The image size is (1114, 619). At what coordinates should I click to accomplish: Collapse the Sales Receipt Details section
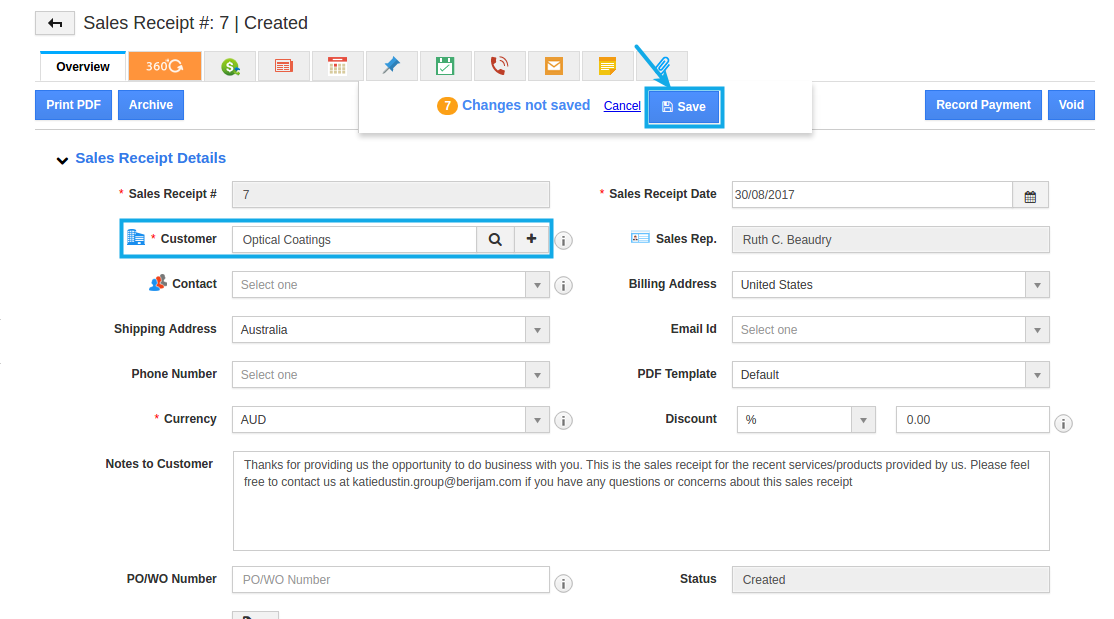tap(63, 160)
